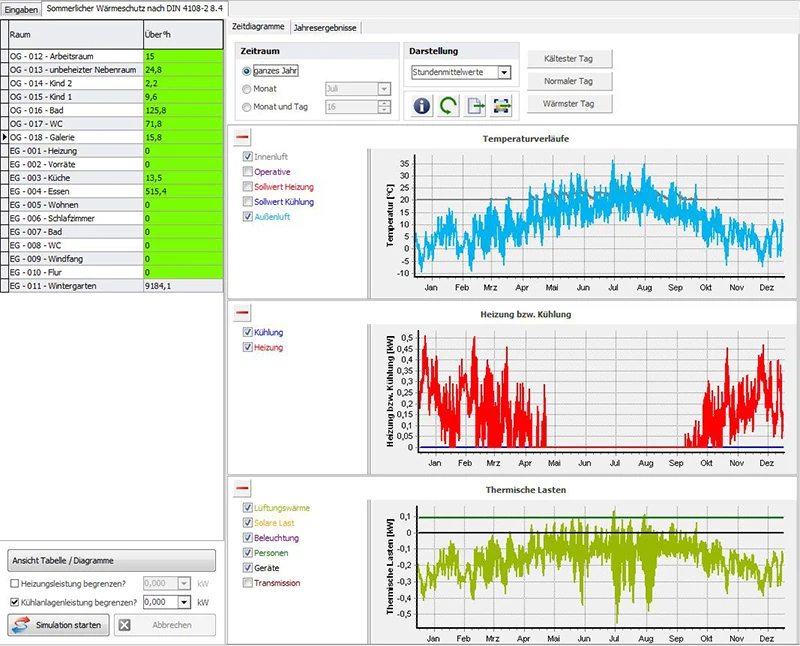Collapse the Temperaturverläufe chart with minus button
This screenshot has height=646, width=800.
coord(243,137)
